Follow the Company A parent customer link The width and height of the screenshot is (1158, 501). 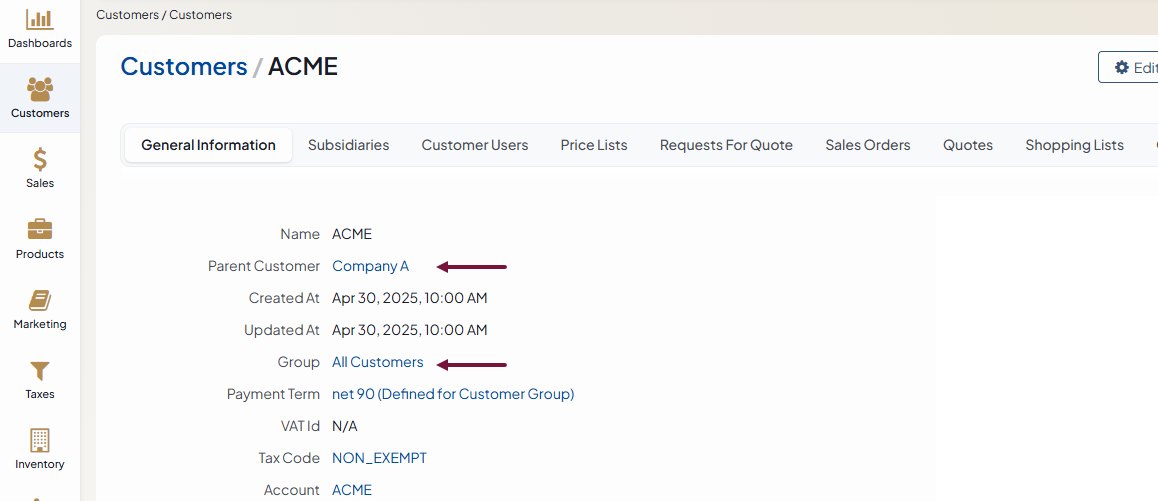click(x=370, y=266)
